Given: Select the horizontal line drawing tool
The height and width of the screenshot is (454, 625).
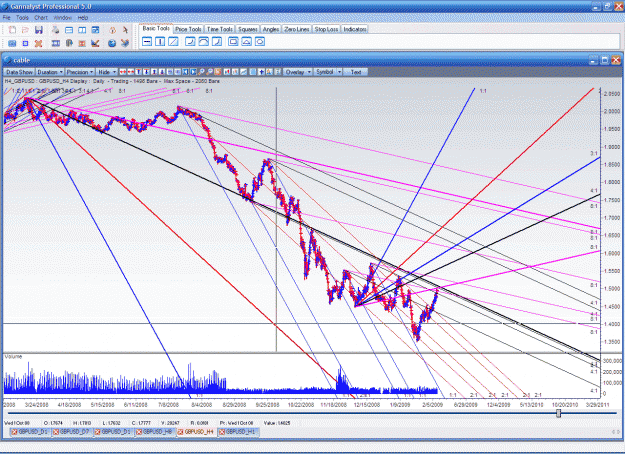Looking at the screenshot, I should click(147, 41).
